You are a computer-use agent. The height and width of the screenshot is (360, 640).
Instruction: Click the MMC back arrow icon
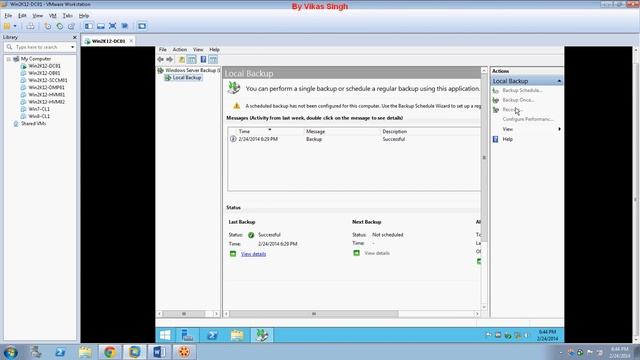[x=161, y=60]
